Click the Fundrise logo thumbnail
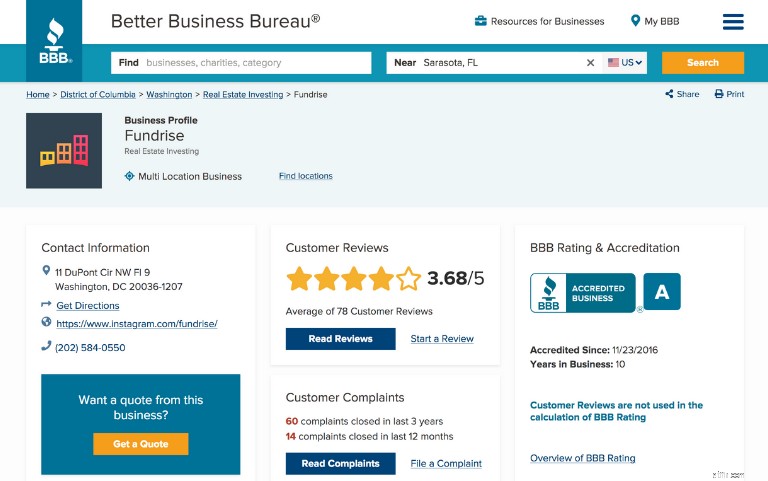This screenshot has width=768, height=481. (x=64, y=150)
